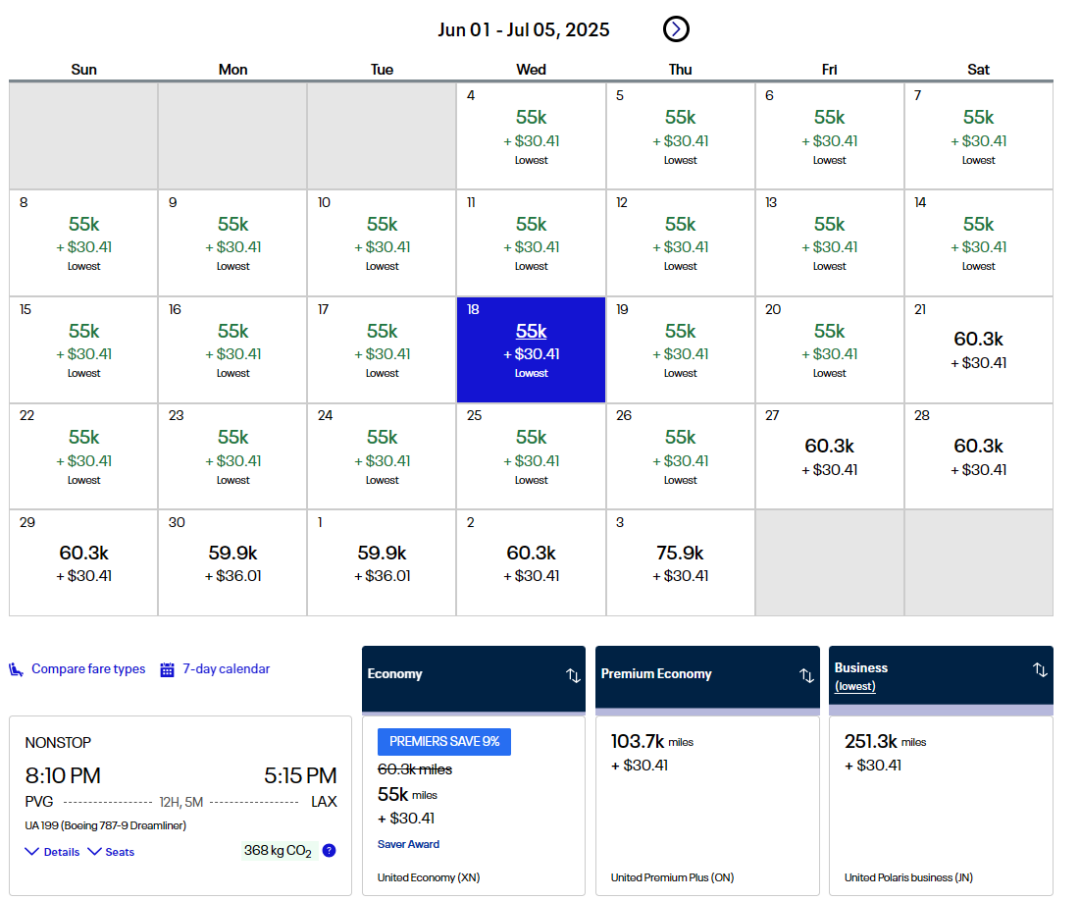This screenshot has width=1080, height=900.
Task: Pick June 30 fare 59.9k miles
Action: 233,562
